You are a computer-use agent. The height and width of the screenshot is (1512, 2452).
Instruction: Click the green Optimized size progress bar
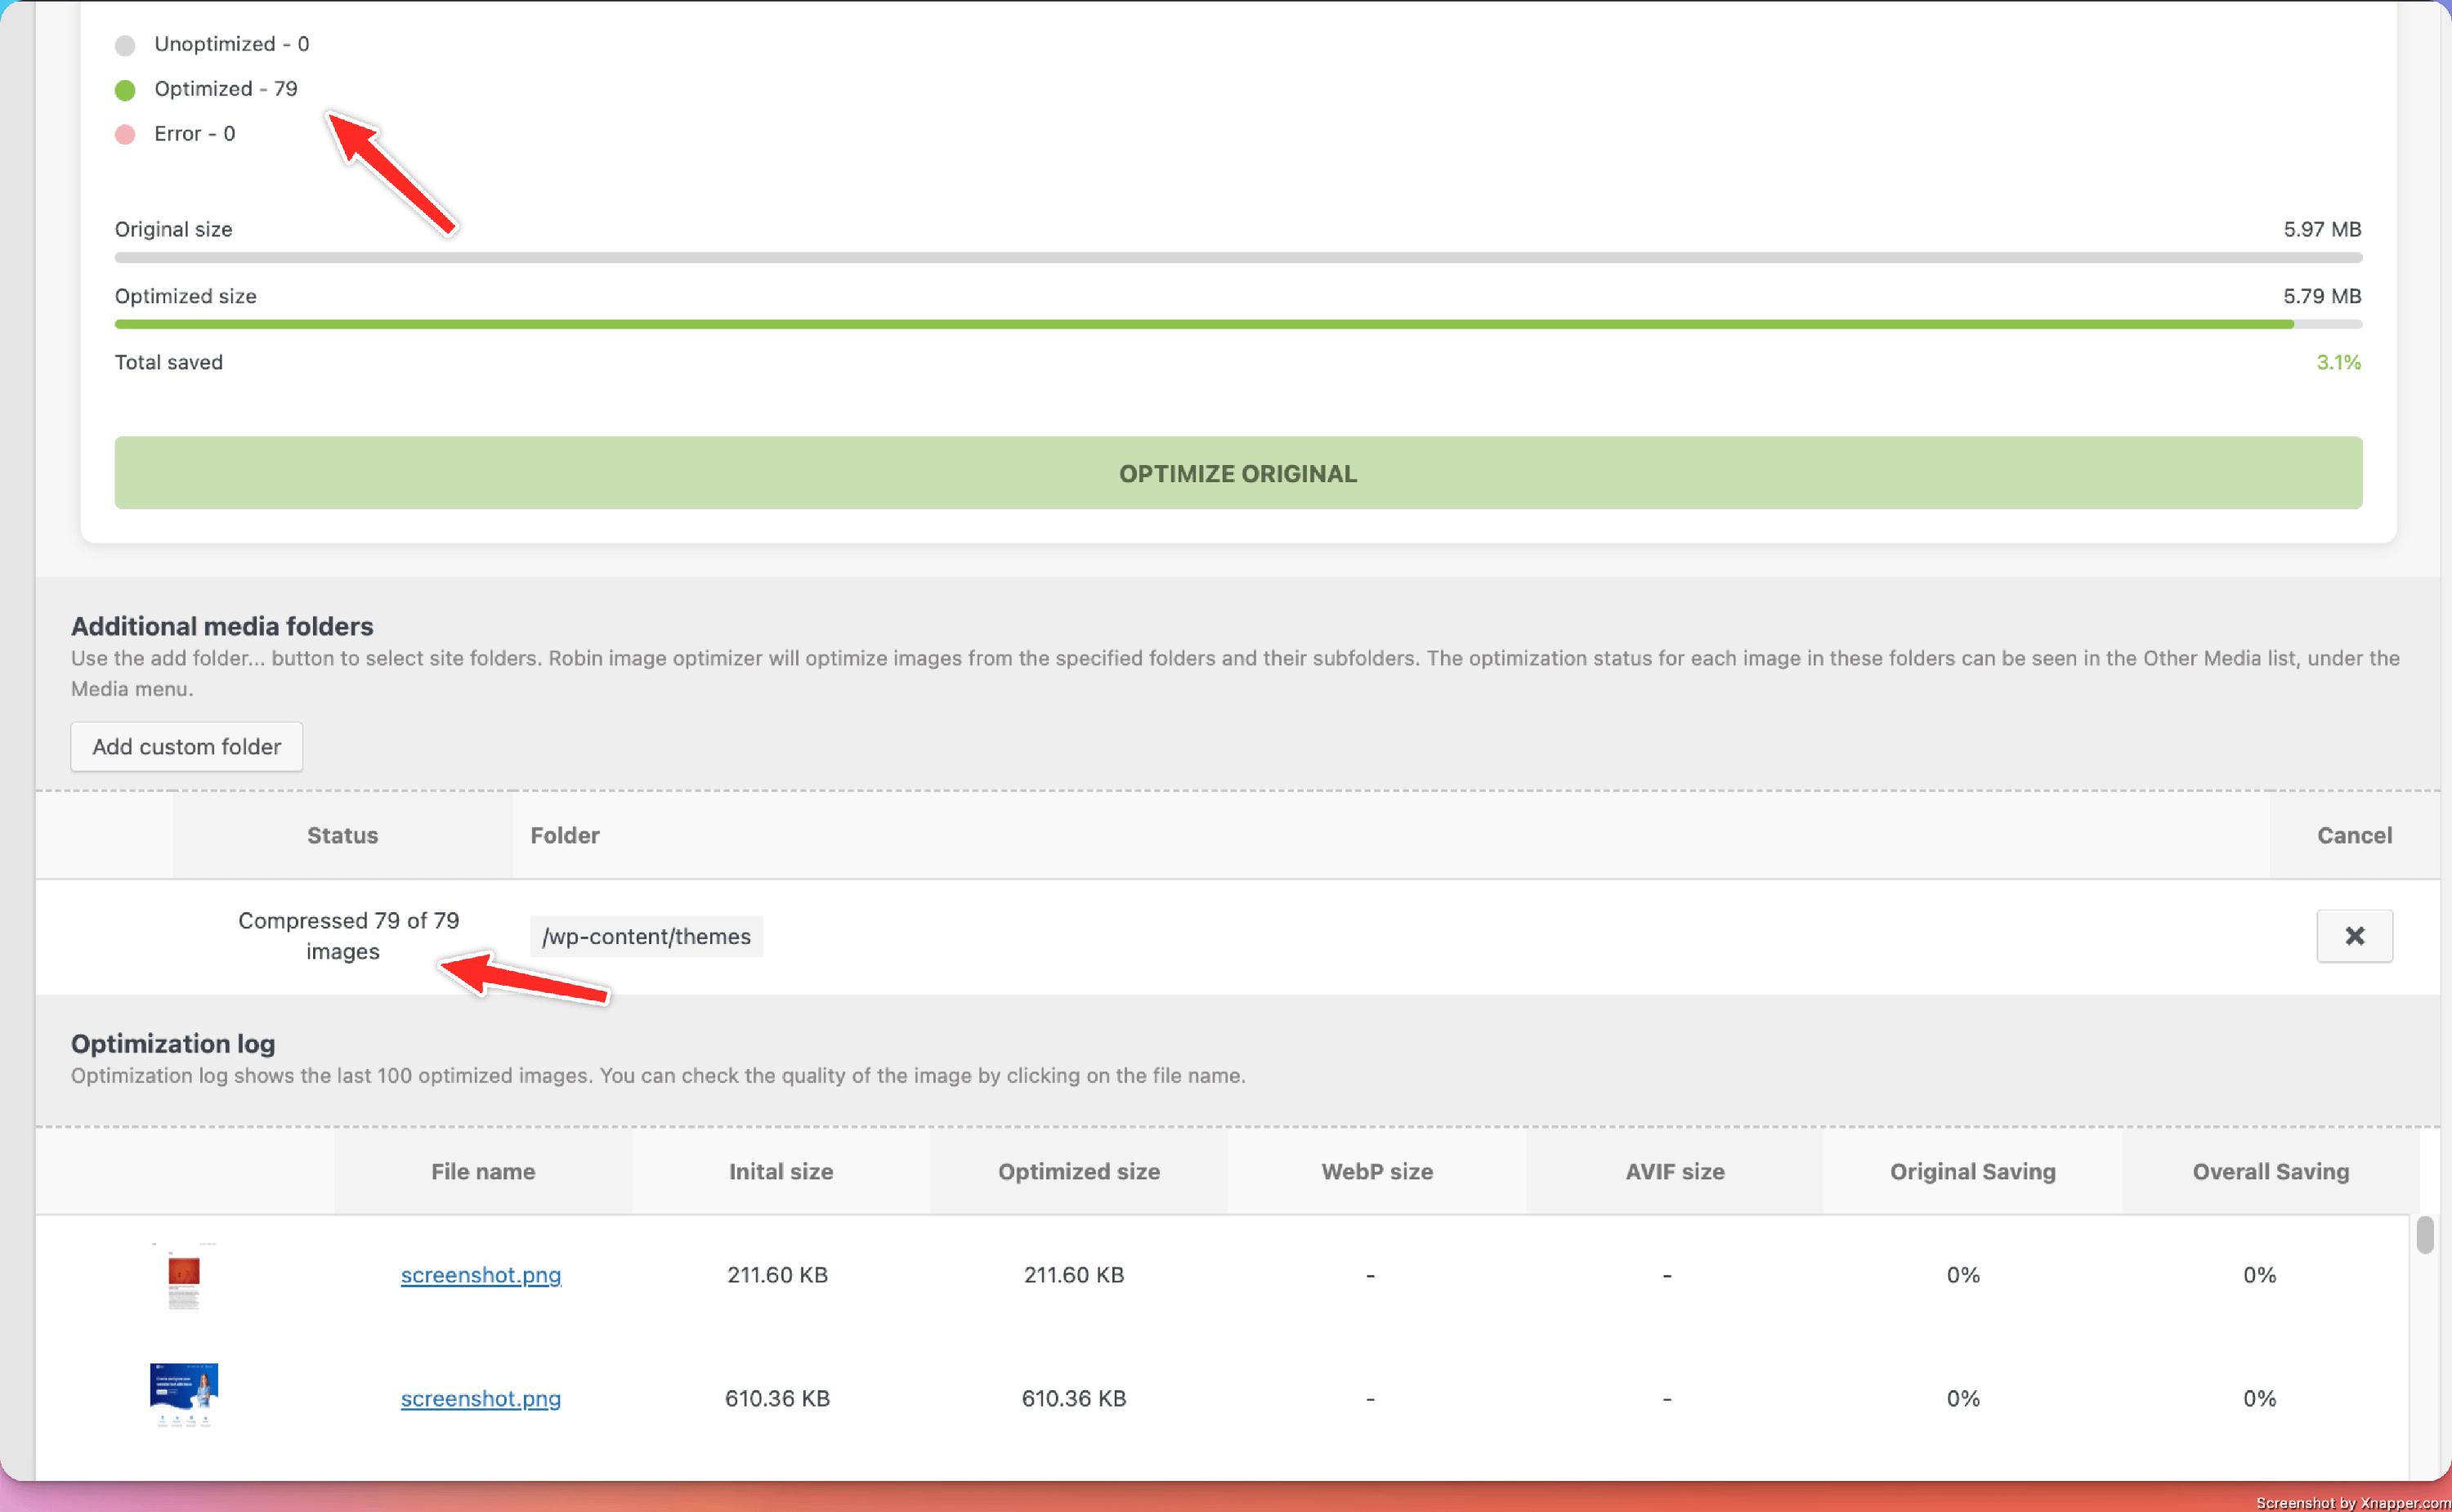click(x=1200, y=324)
